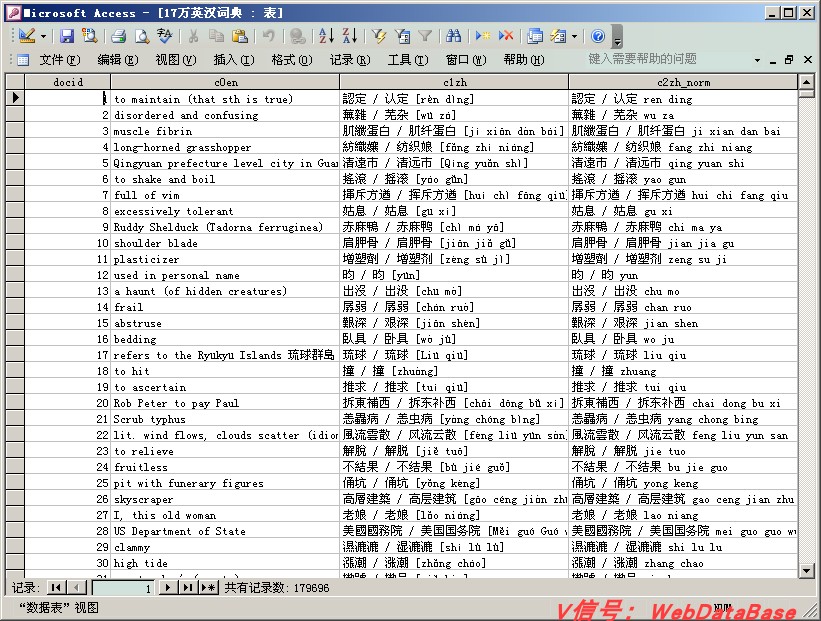Image resolution: width=821 pixels, height=621 pixels.
Task: Click cell 'shoulder blade'
Action: [x=225, y=243]
